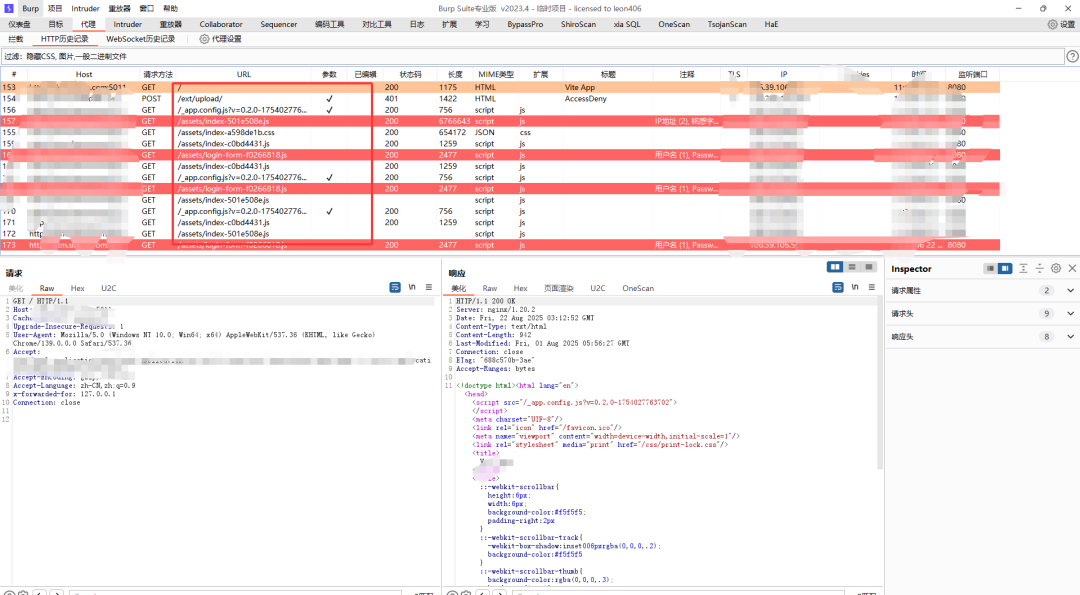Select row with /assets/index-a598de1b.css

500,132
